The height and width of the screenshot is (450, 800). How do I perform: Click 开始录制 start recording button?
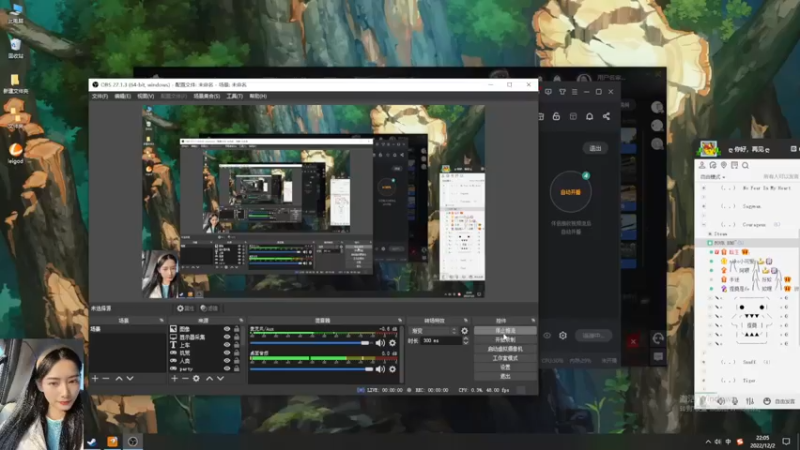click(505, 340)
